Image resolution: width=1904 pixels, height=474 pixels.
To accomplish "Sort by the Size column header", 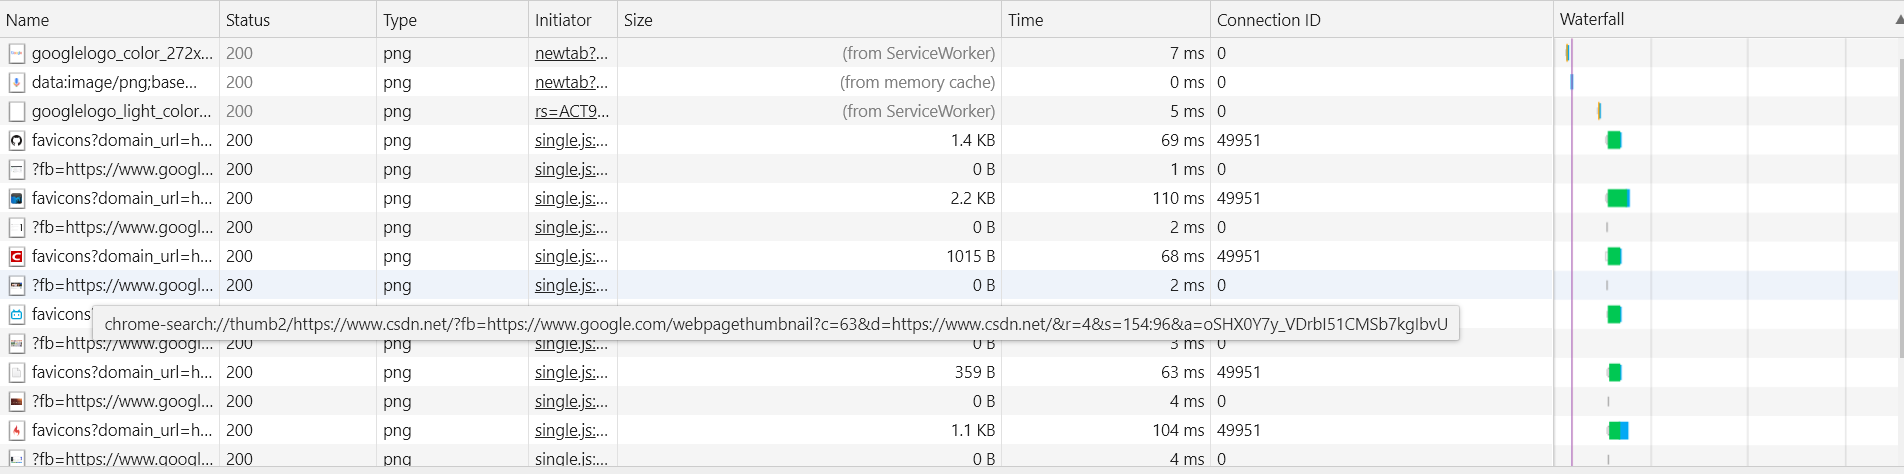I will 638,20.
